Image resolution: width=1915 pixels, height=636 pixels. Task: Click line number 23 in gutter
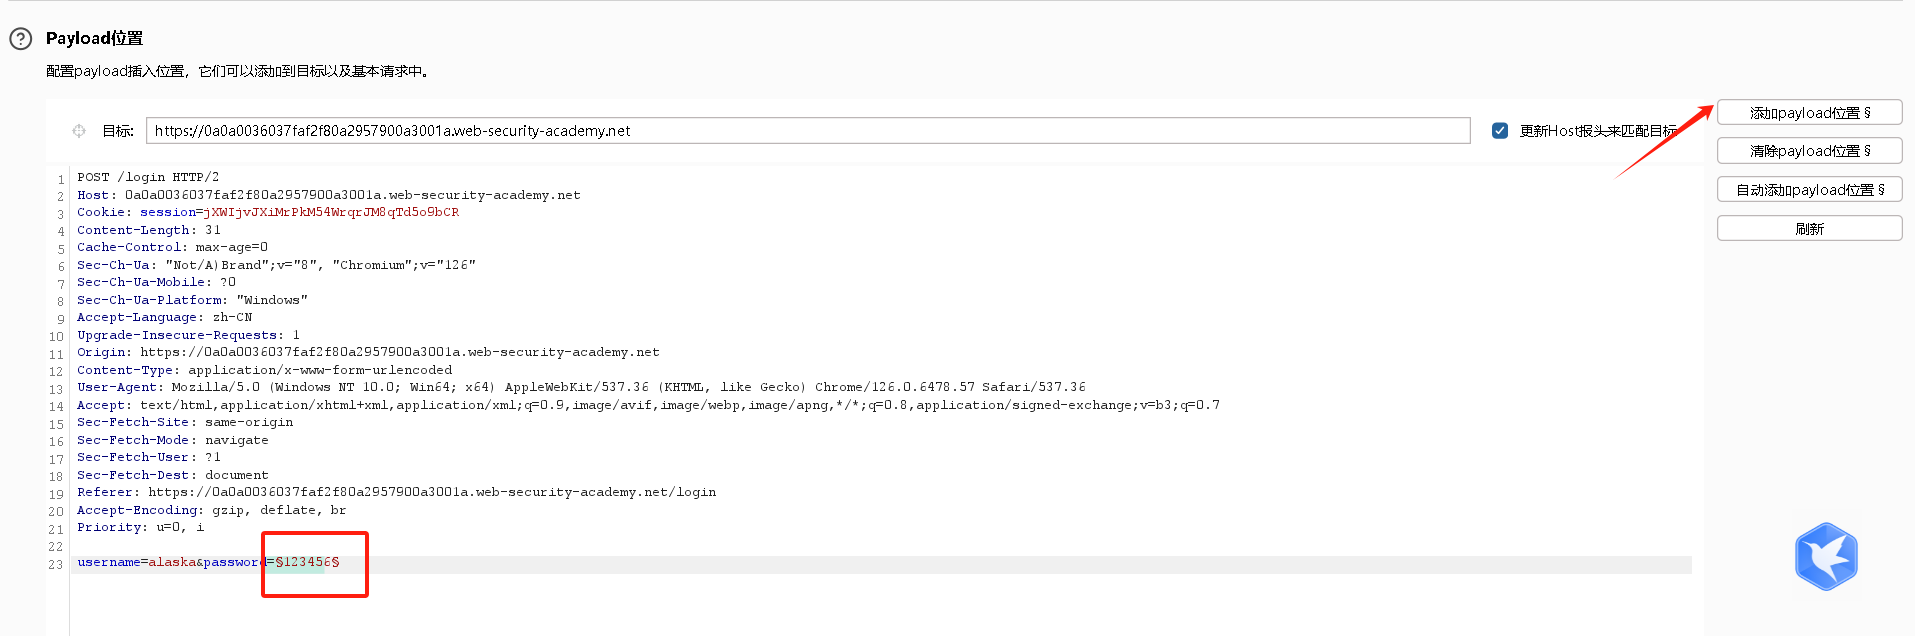tap(56, 565)
